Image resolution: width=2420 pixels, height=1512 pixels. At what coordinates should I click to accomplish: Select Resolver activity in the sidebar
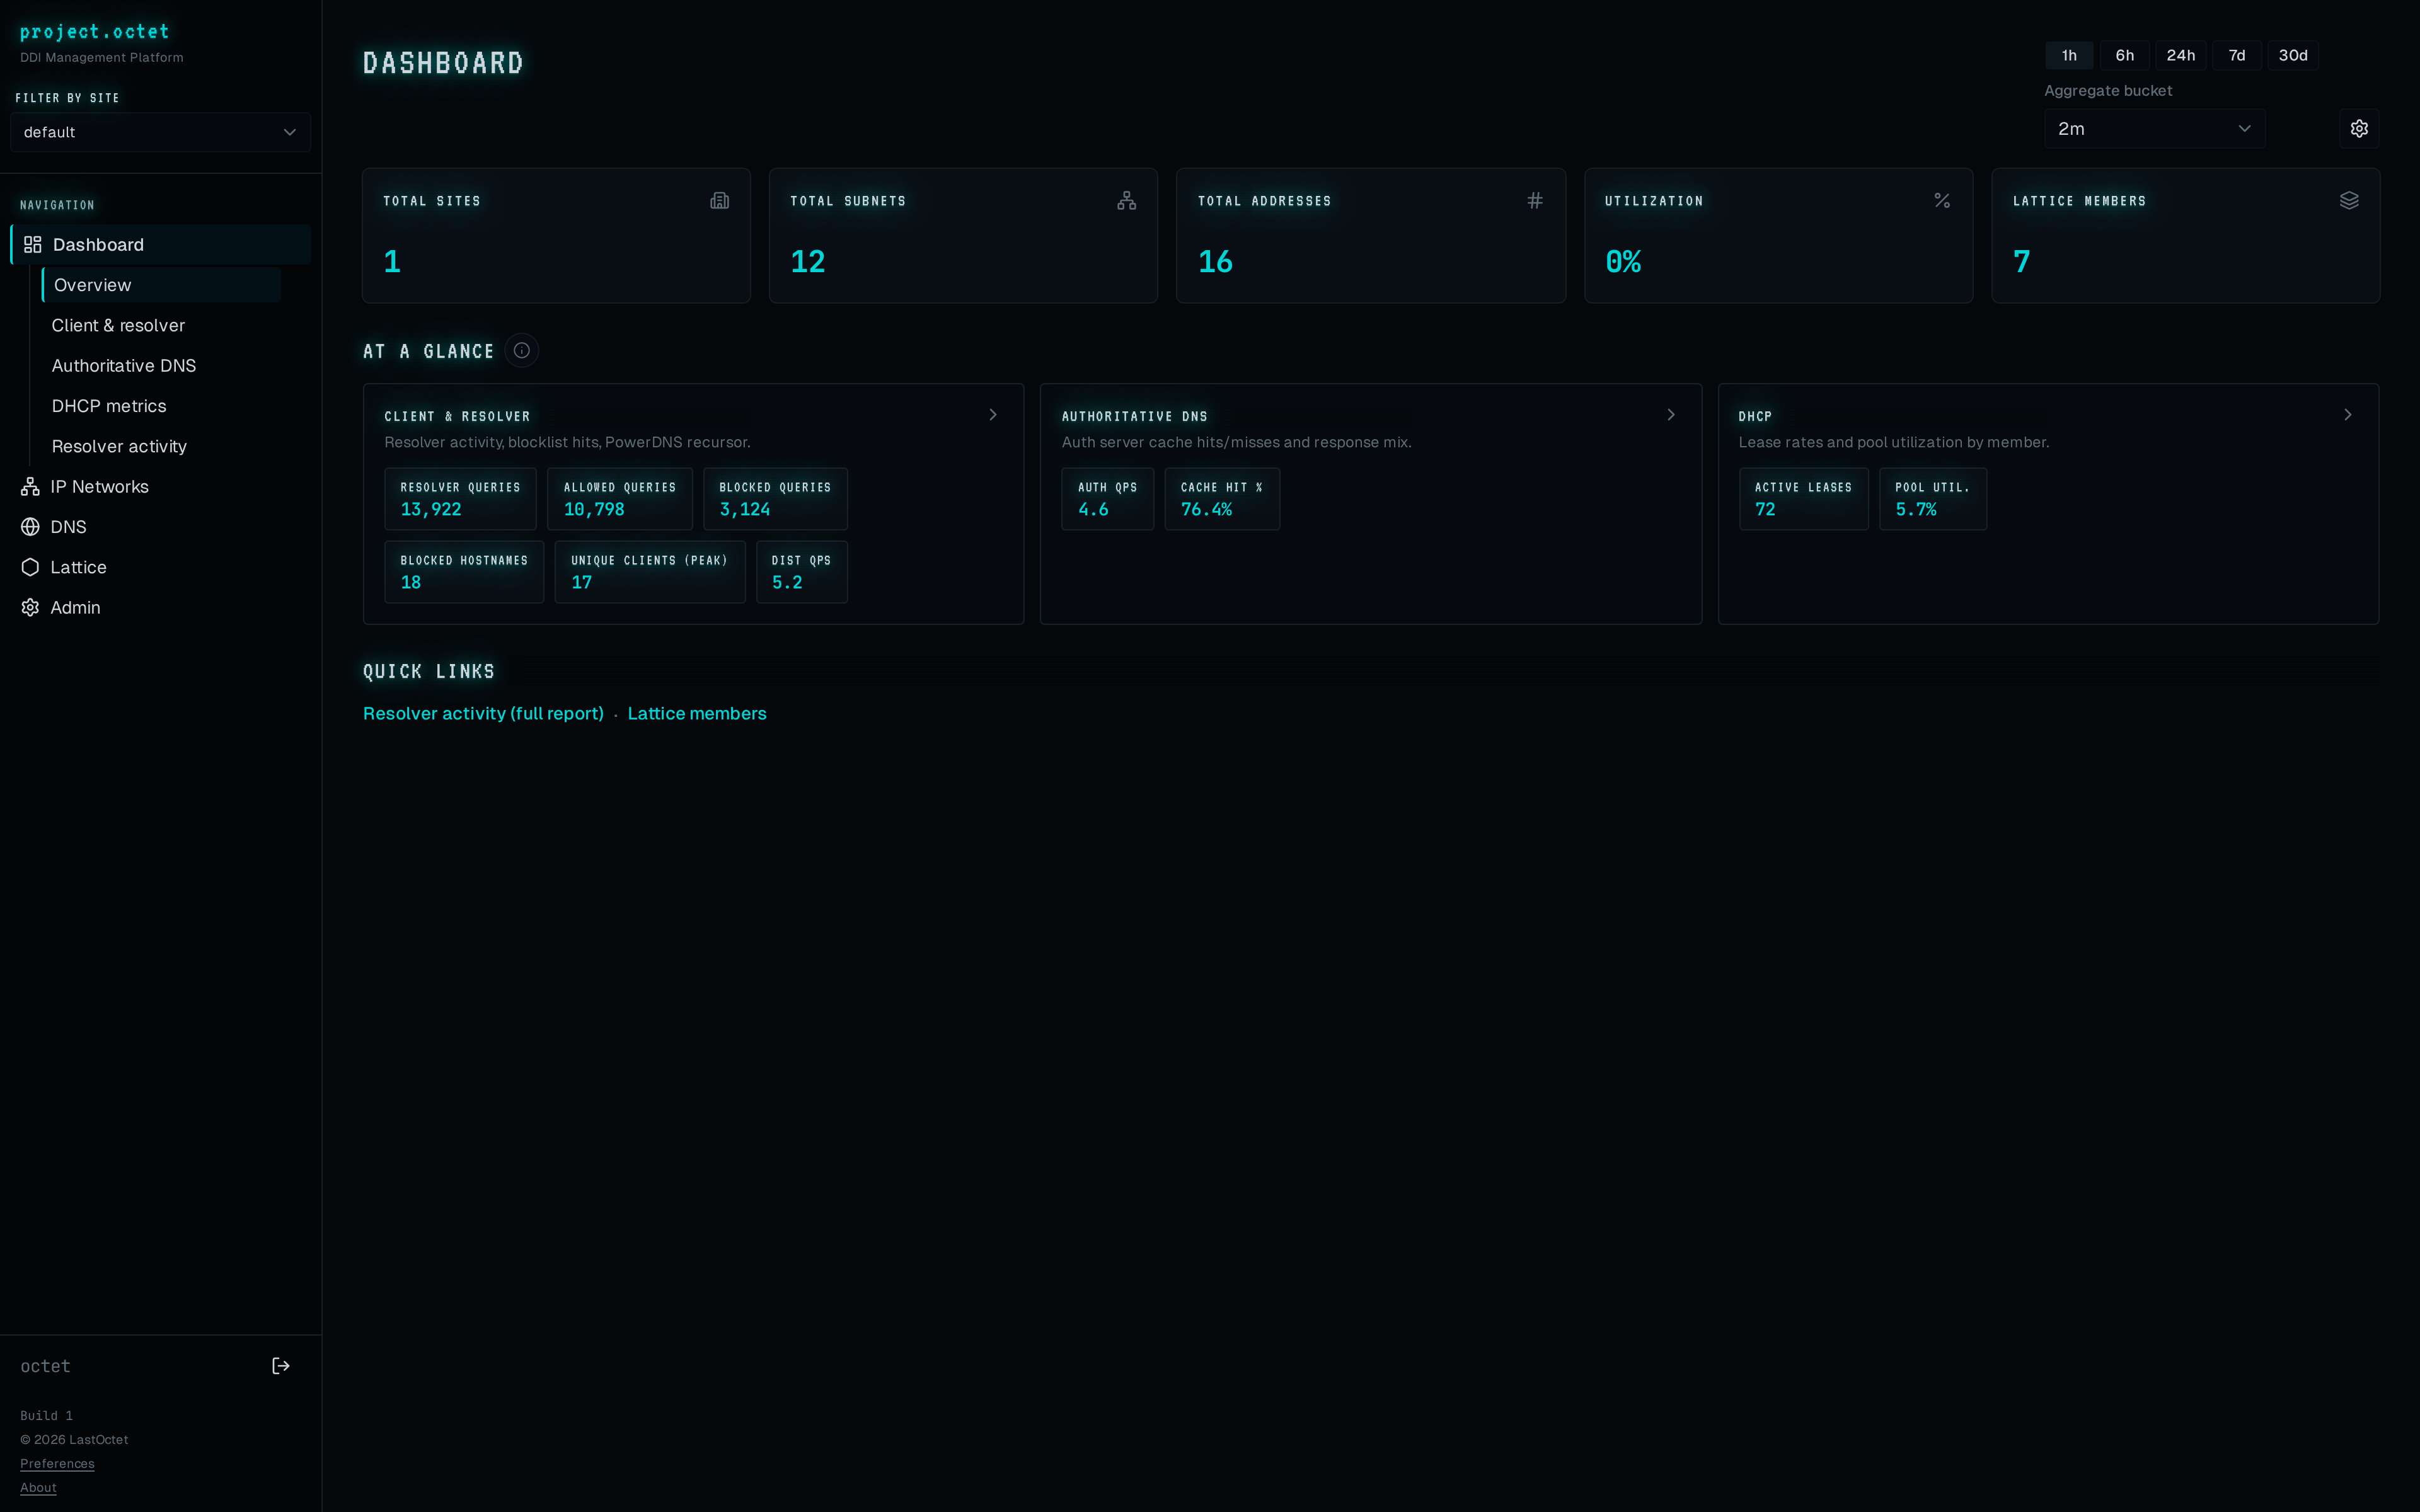120,446
